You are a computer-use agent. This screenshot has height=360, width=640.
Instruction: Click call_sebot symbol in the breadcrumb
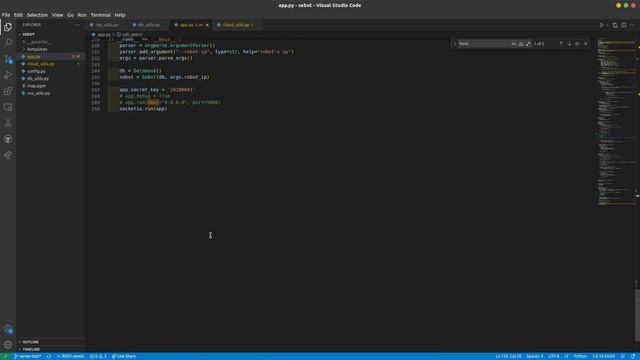(x=132, y=35)
